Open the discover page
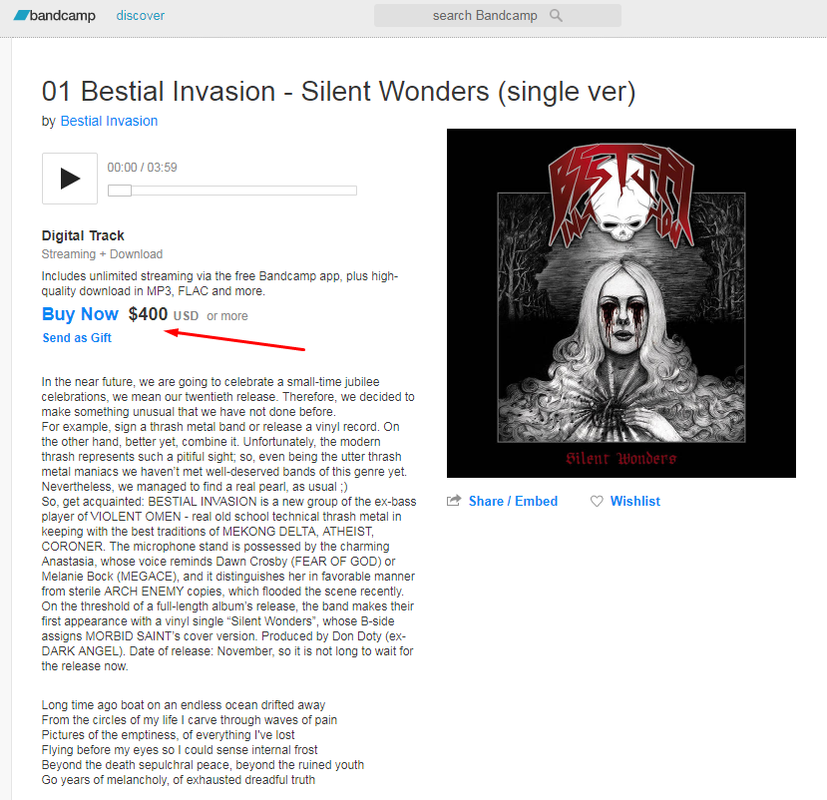This screenshot has height=800, width=827. [140, 16]
